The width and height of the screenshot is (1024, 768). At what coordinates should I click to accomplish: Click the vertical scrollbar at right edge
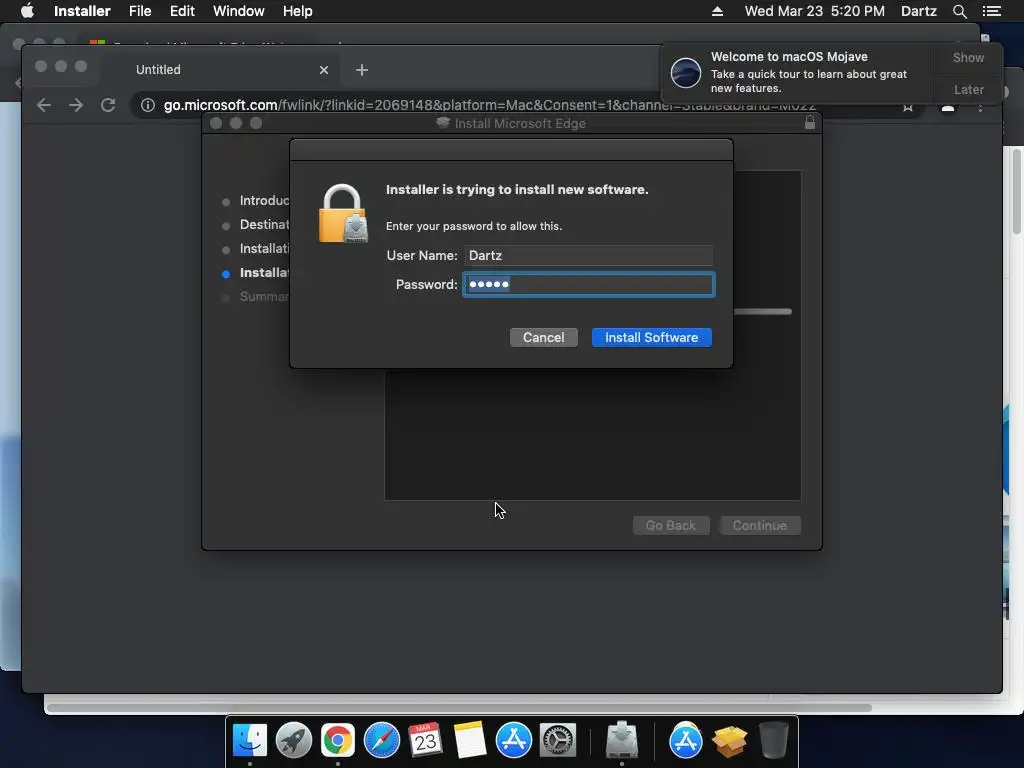click(1017, 191)
